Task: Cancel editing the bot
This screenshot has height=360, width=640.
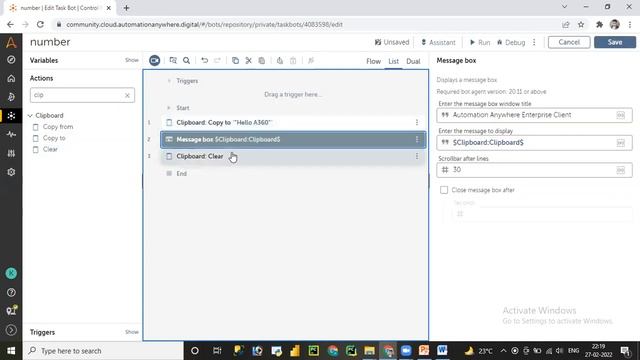Action: pyautogui.click(x=569, y=42)
